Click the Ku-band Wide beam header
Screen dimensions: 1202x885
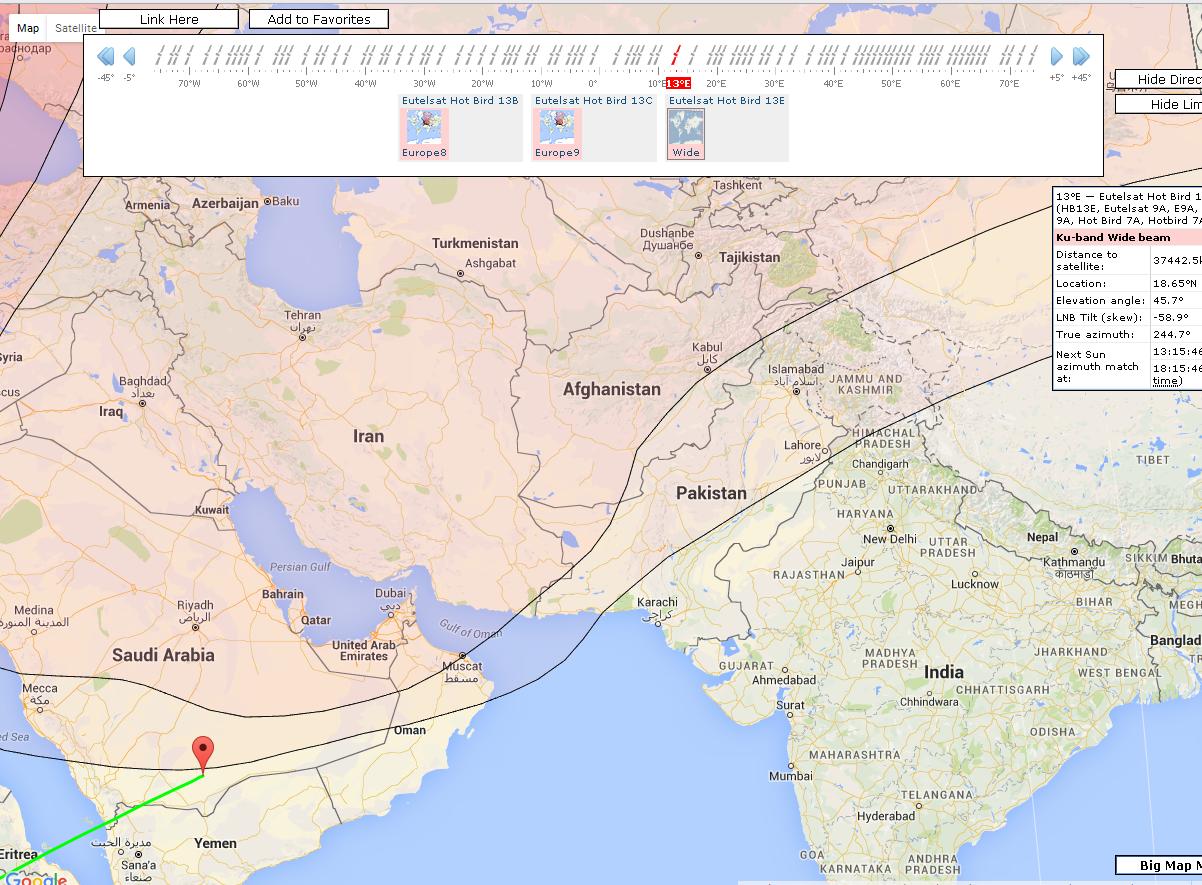click(1127, 238)
